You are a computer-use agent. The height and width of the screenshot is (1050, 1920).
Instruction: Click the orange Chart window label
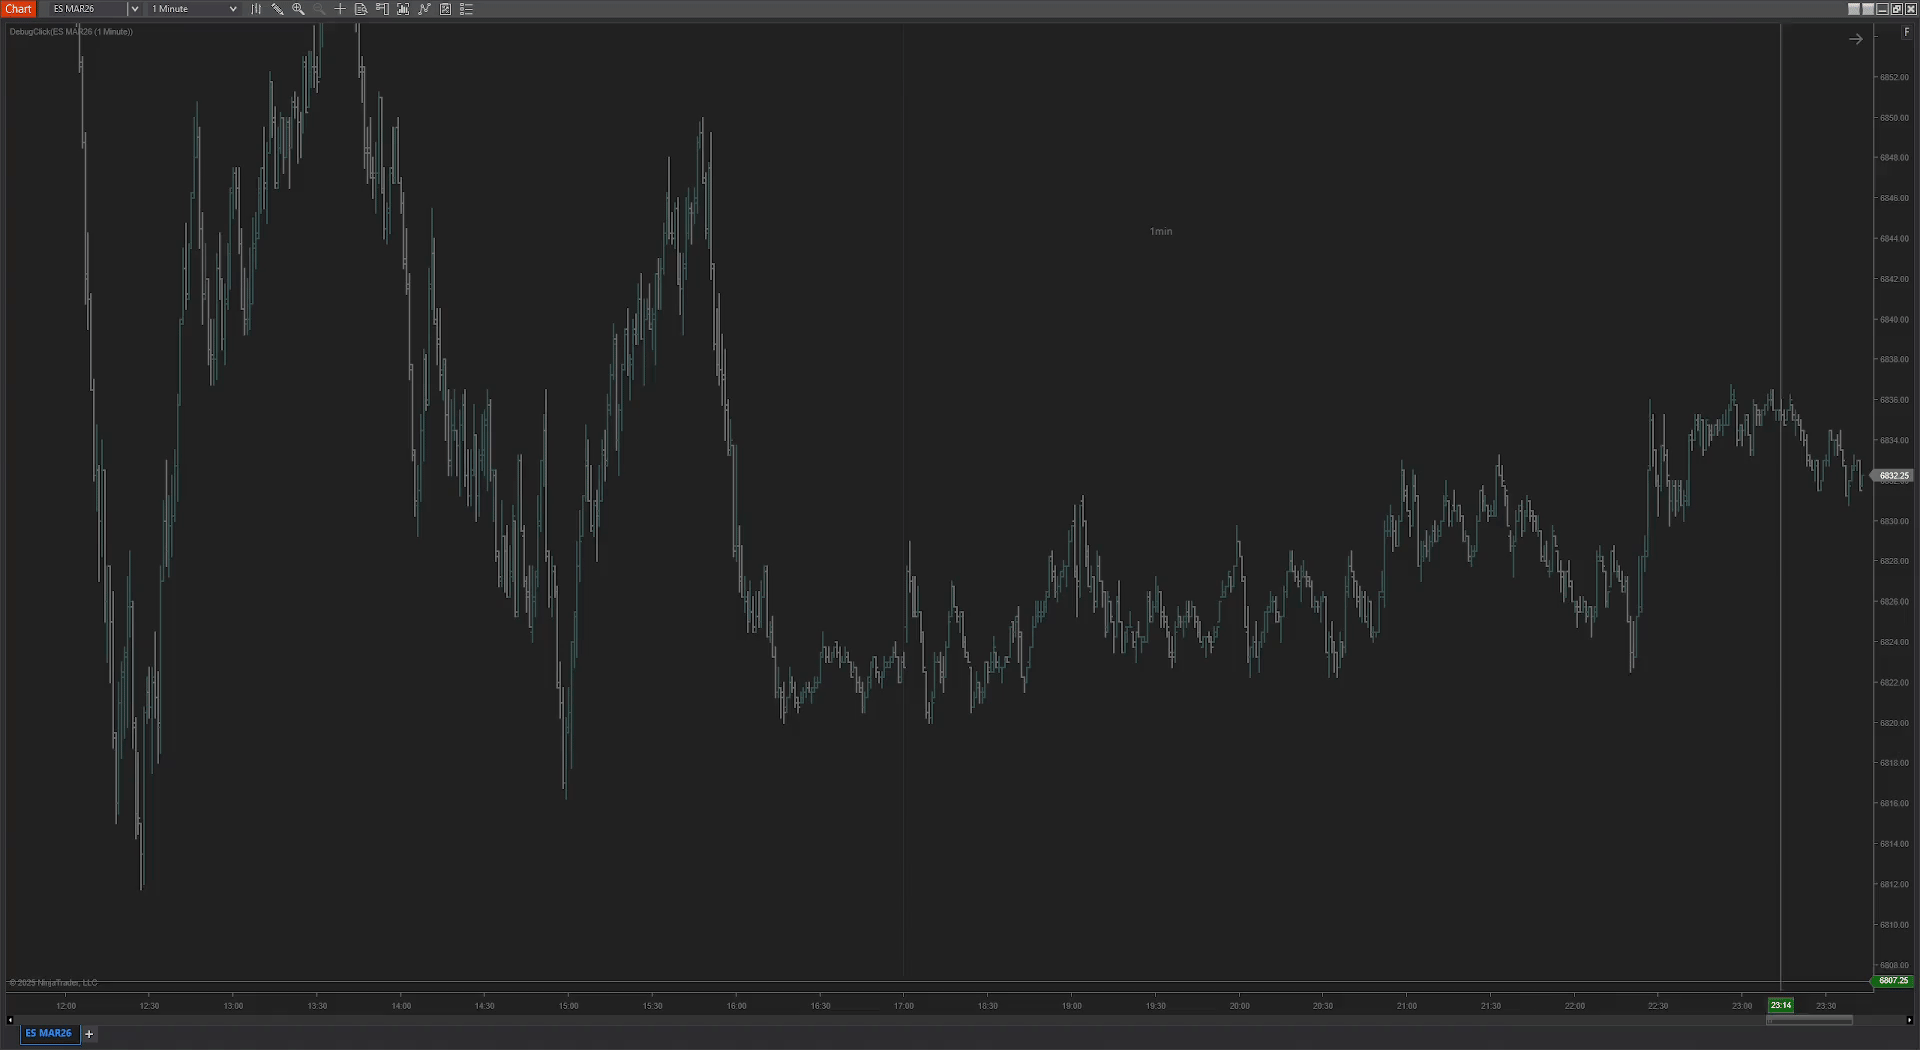click(19, 9)
